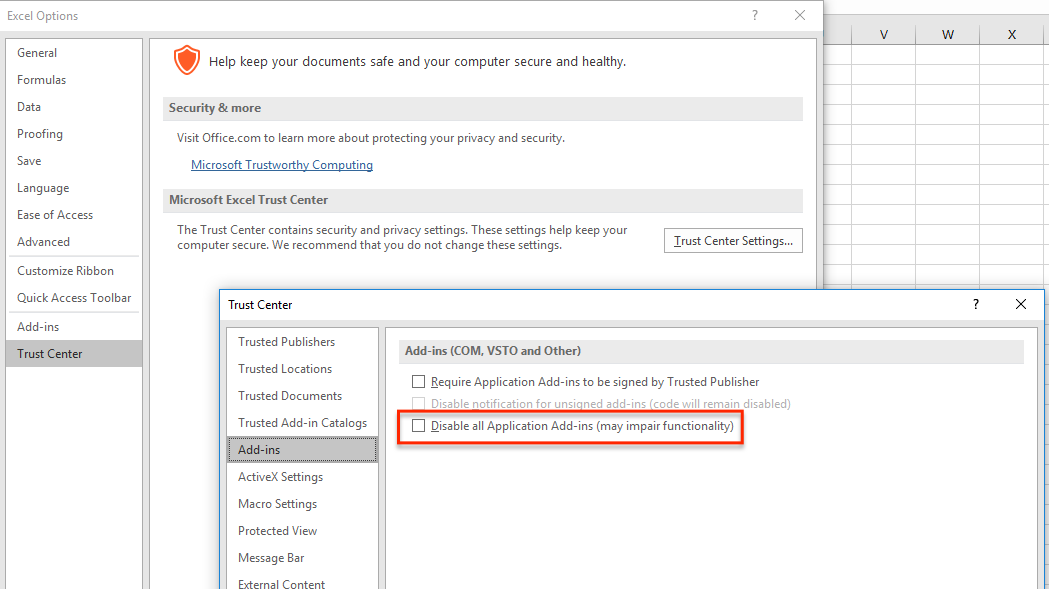Select Protected View section

coord(278,531)
